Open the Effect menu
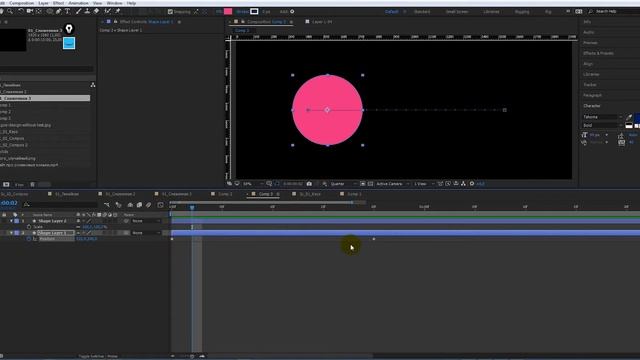The width and height of the screenshot is (640, 360). [x=58, y=3]
